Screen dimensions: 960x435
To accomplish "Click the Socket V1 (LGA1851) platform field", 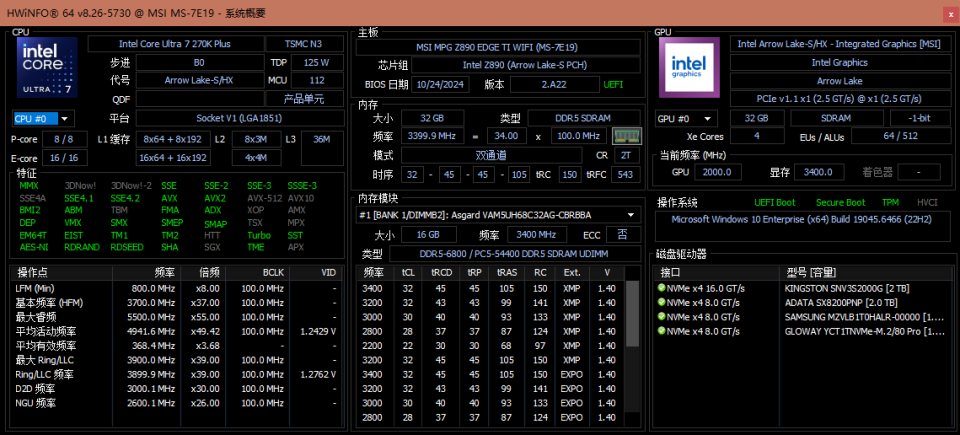I will pyautogui.click(x=239, y=118).
